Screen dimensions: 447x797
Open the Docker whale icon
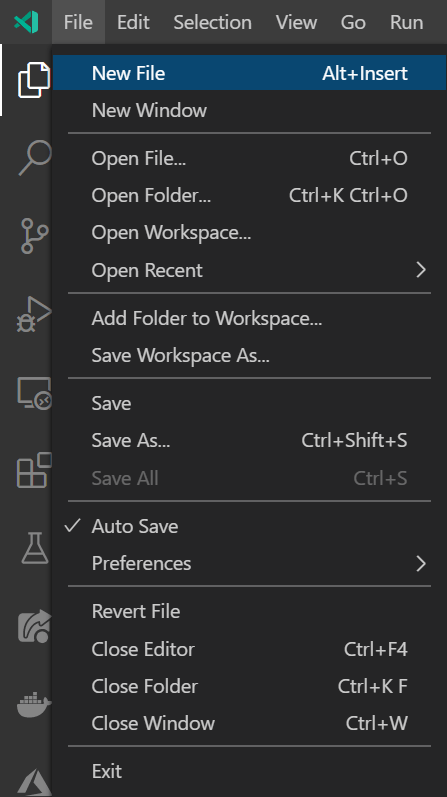[x=34, y=704]
